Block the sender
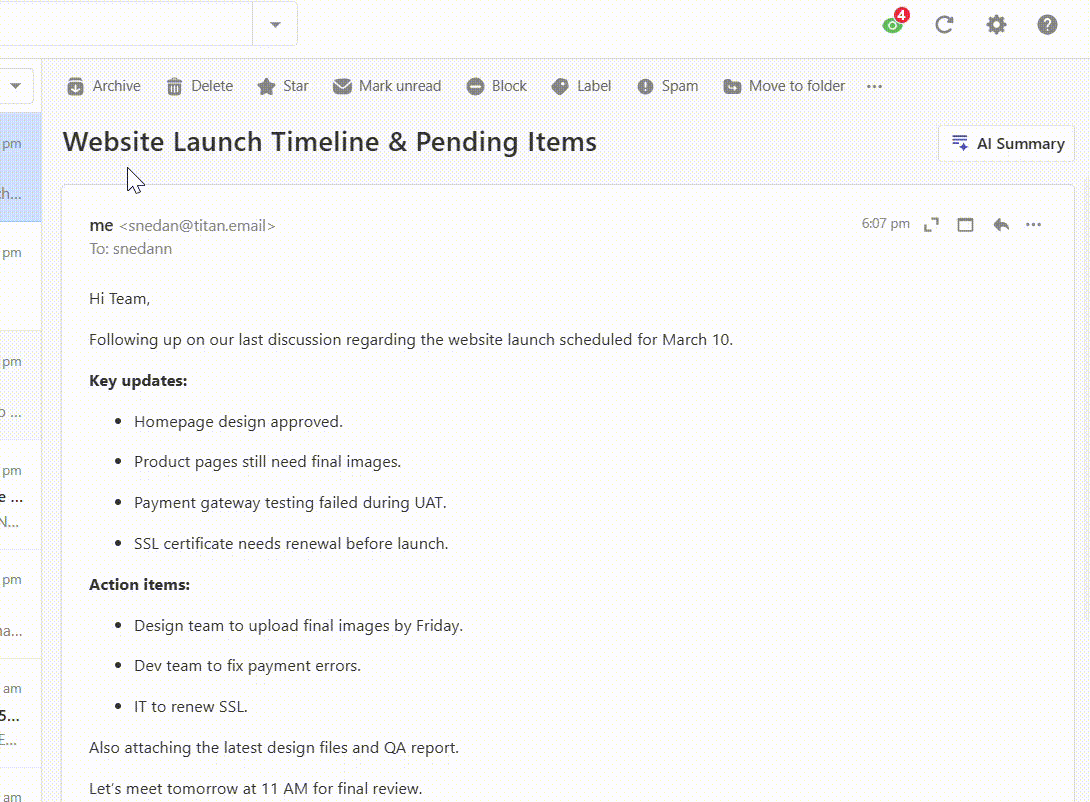Viewport: 1090px width, 802px height. (496, 86)
